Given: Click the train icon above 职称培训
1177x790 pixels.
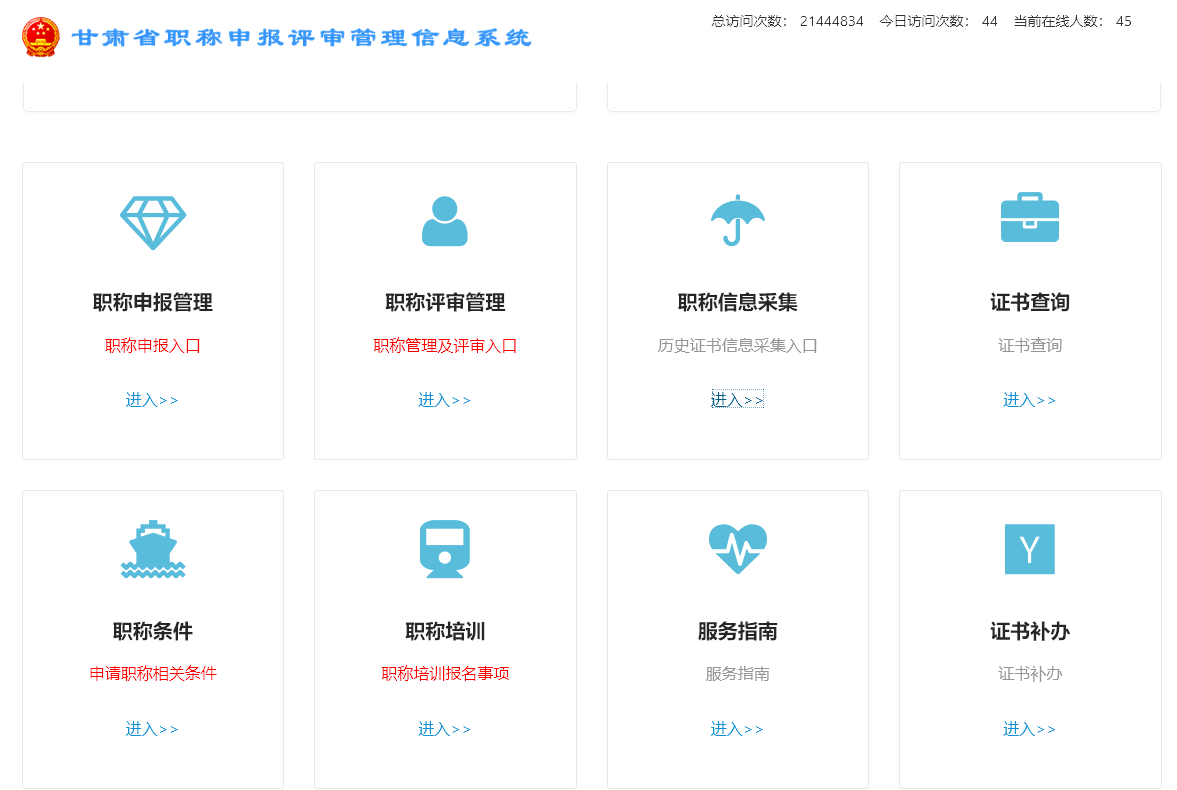Looking at the screenshot, I should (x=444, y=548).
